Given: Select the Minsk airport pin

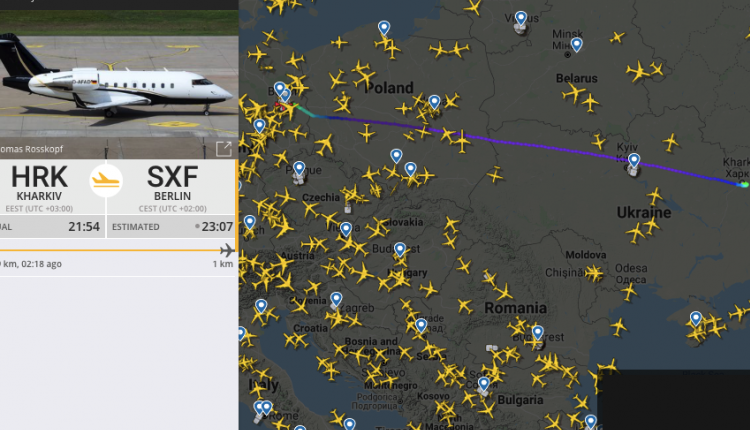Looking at the screenshot, I should [577, 45].
